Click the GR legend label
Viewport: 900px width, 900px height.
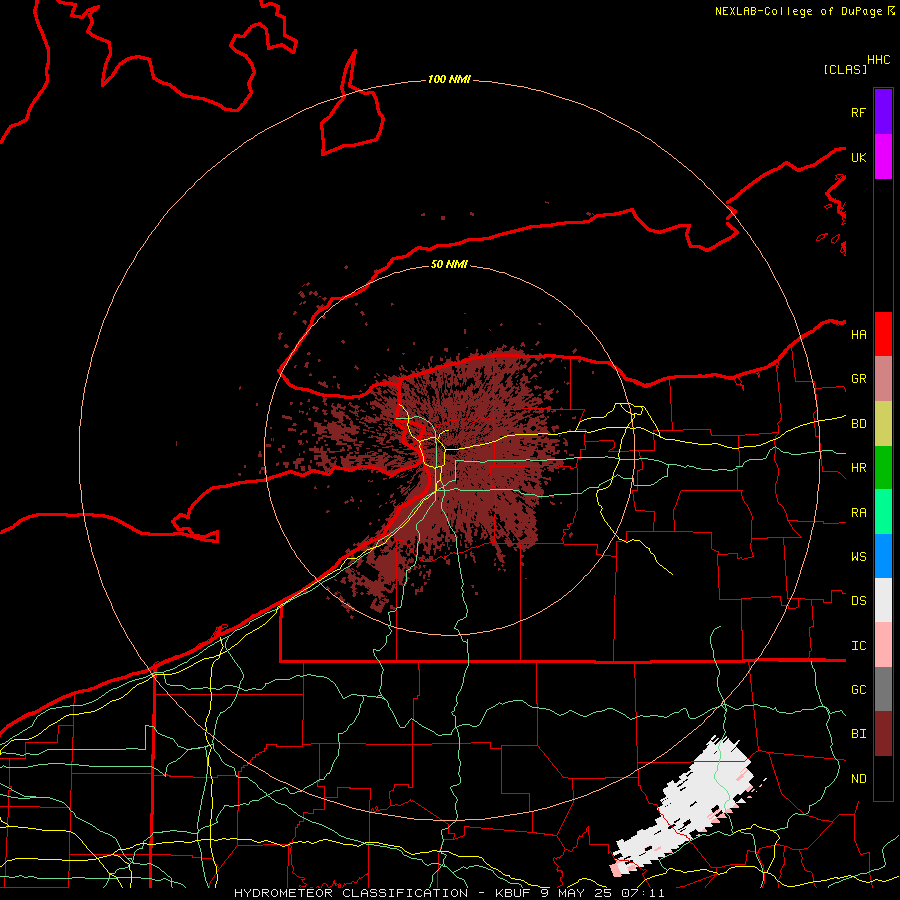click(x=858, y=379)
